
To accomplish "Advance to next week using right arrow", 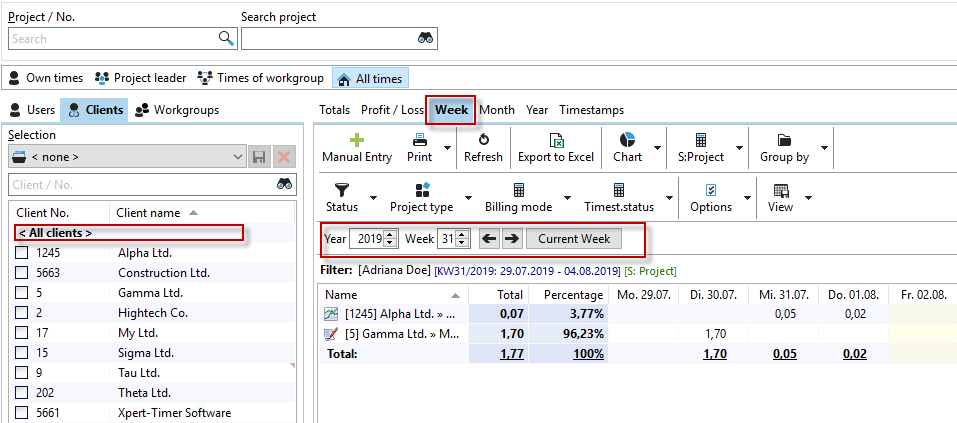I will [511, 239].
